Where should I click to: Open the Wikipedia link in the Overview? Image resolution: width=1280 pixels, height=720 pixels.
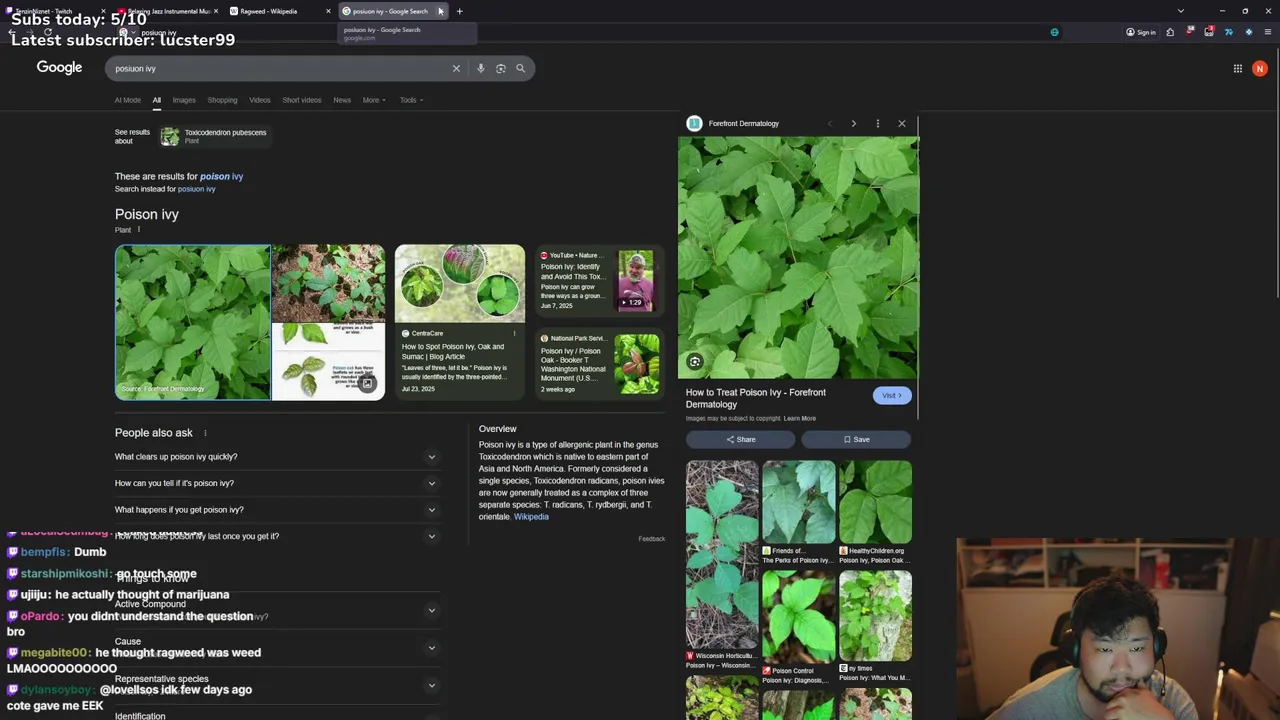pos(531,517)
